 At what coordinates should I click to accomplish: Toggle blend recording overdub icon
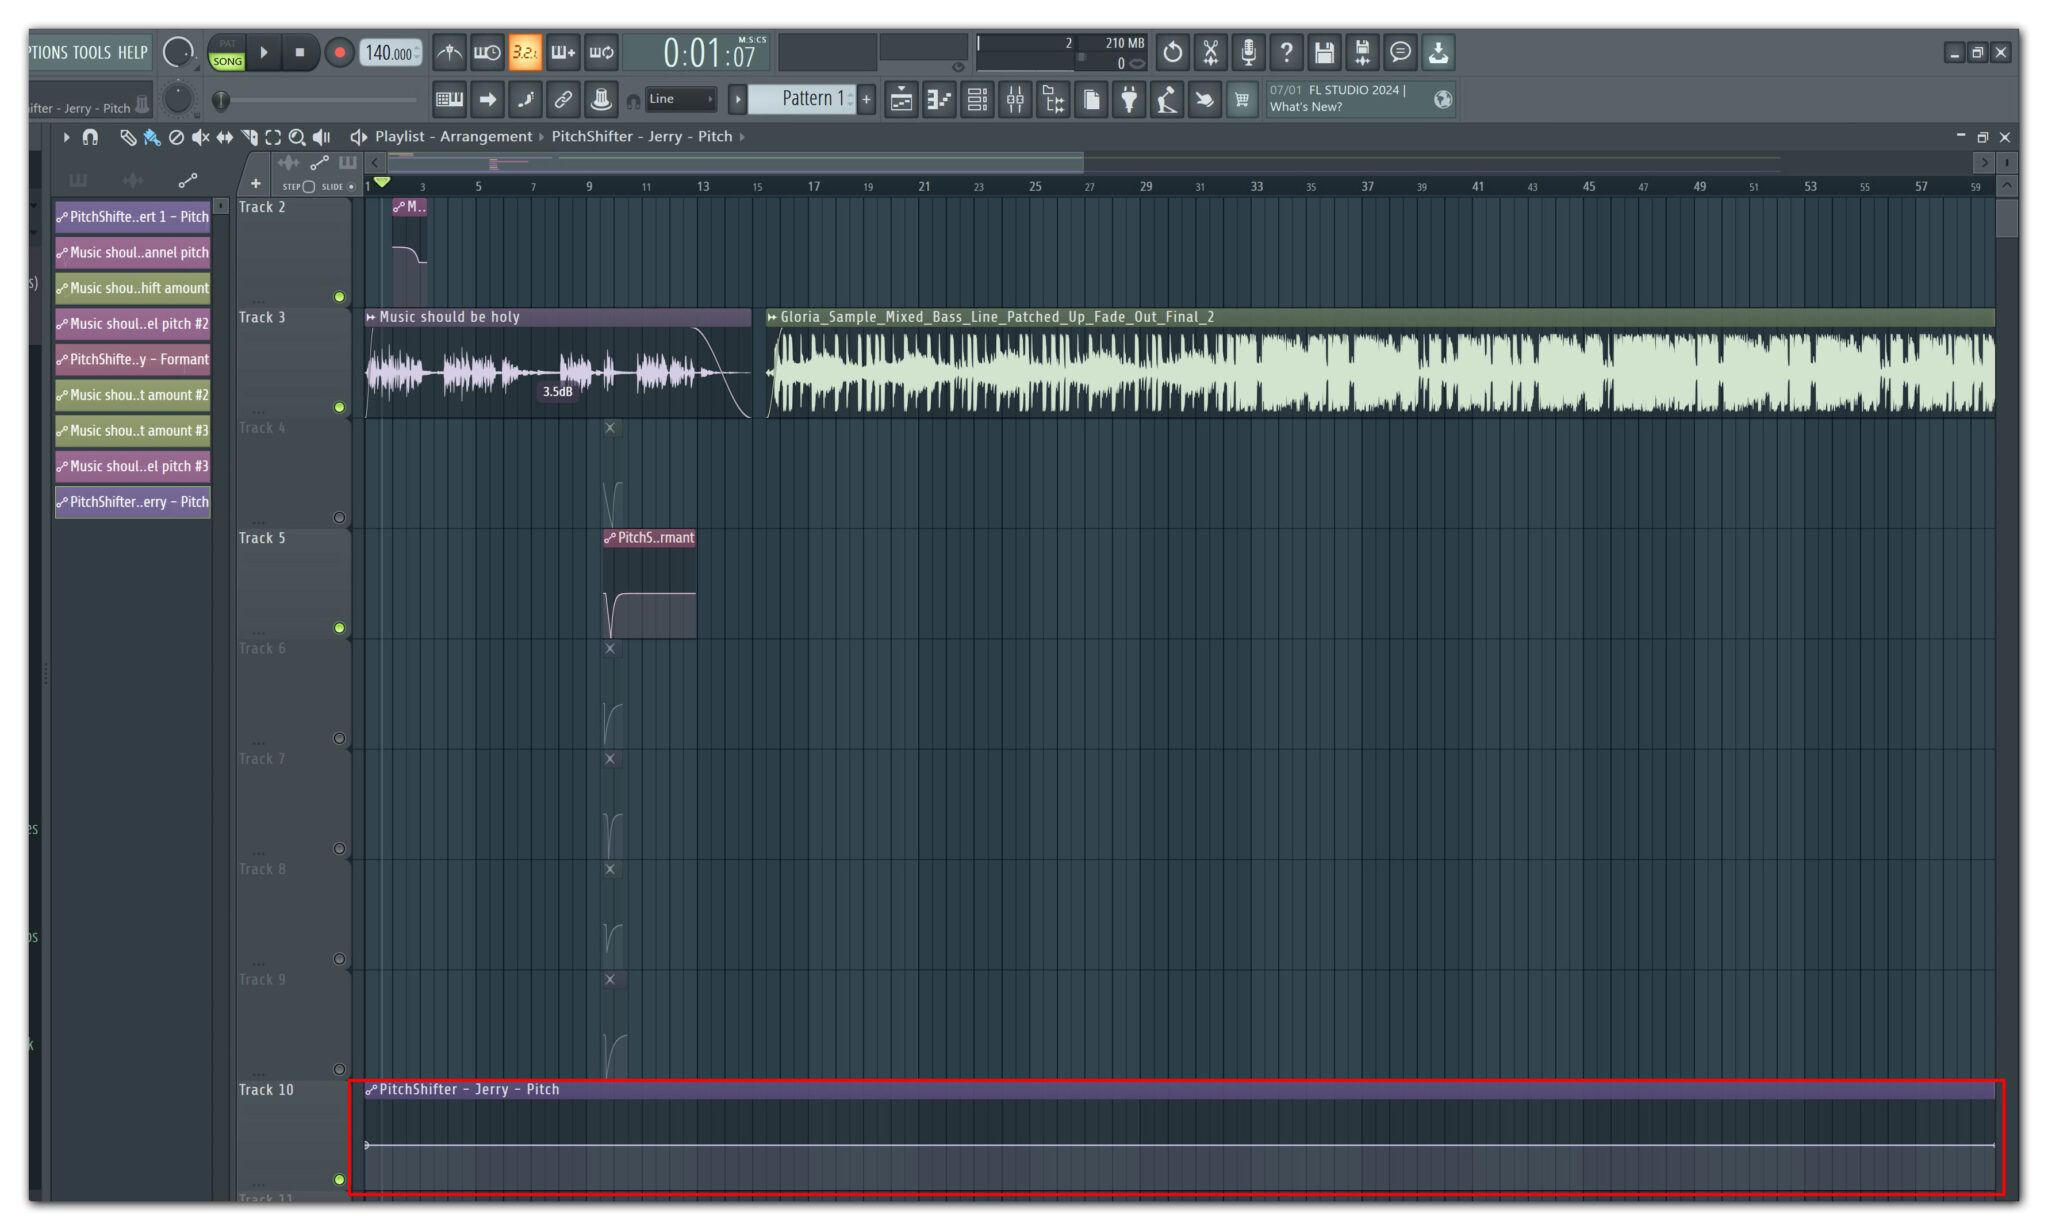click(563, 52)
